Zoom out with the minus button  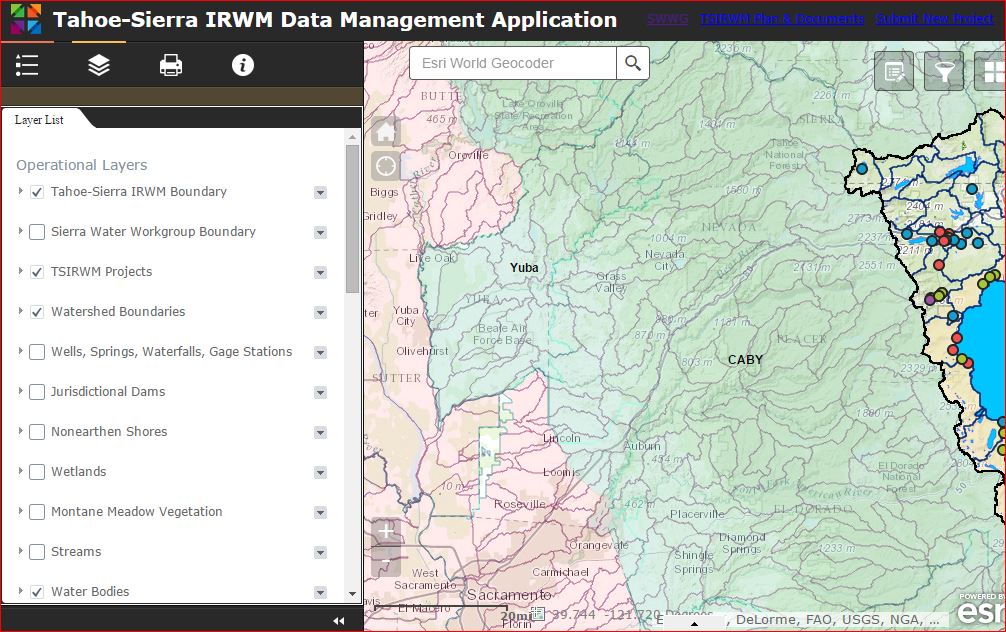(386, 561)
